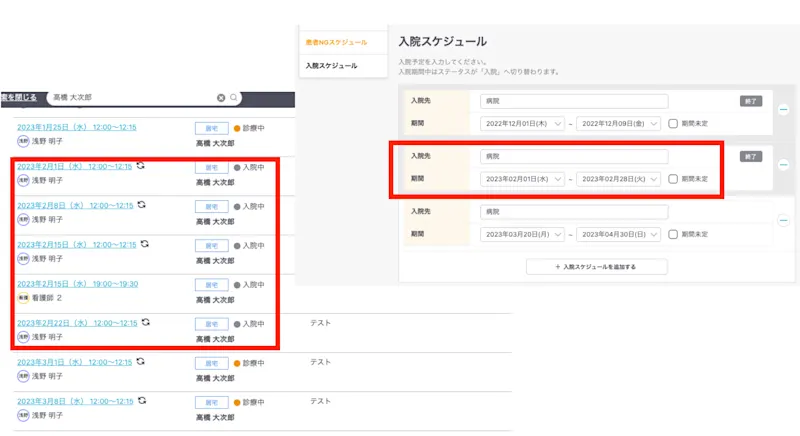
Task: Click the repeat icon next to 2023年2月22日 appointment
Action: point(146,322)
